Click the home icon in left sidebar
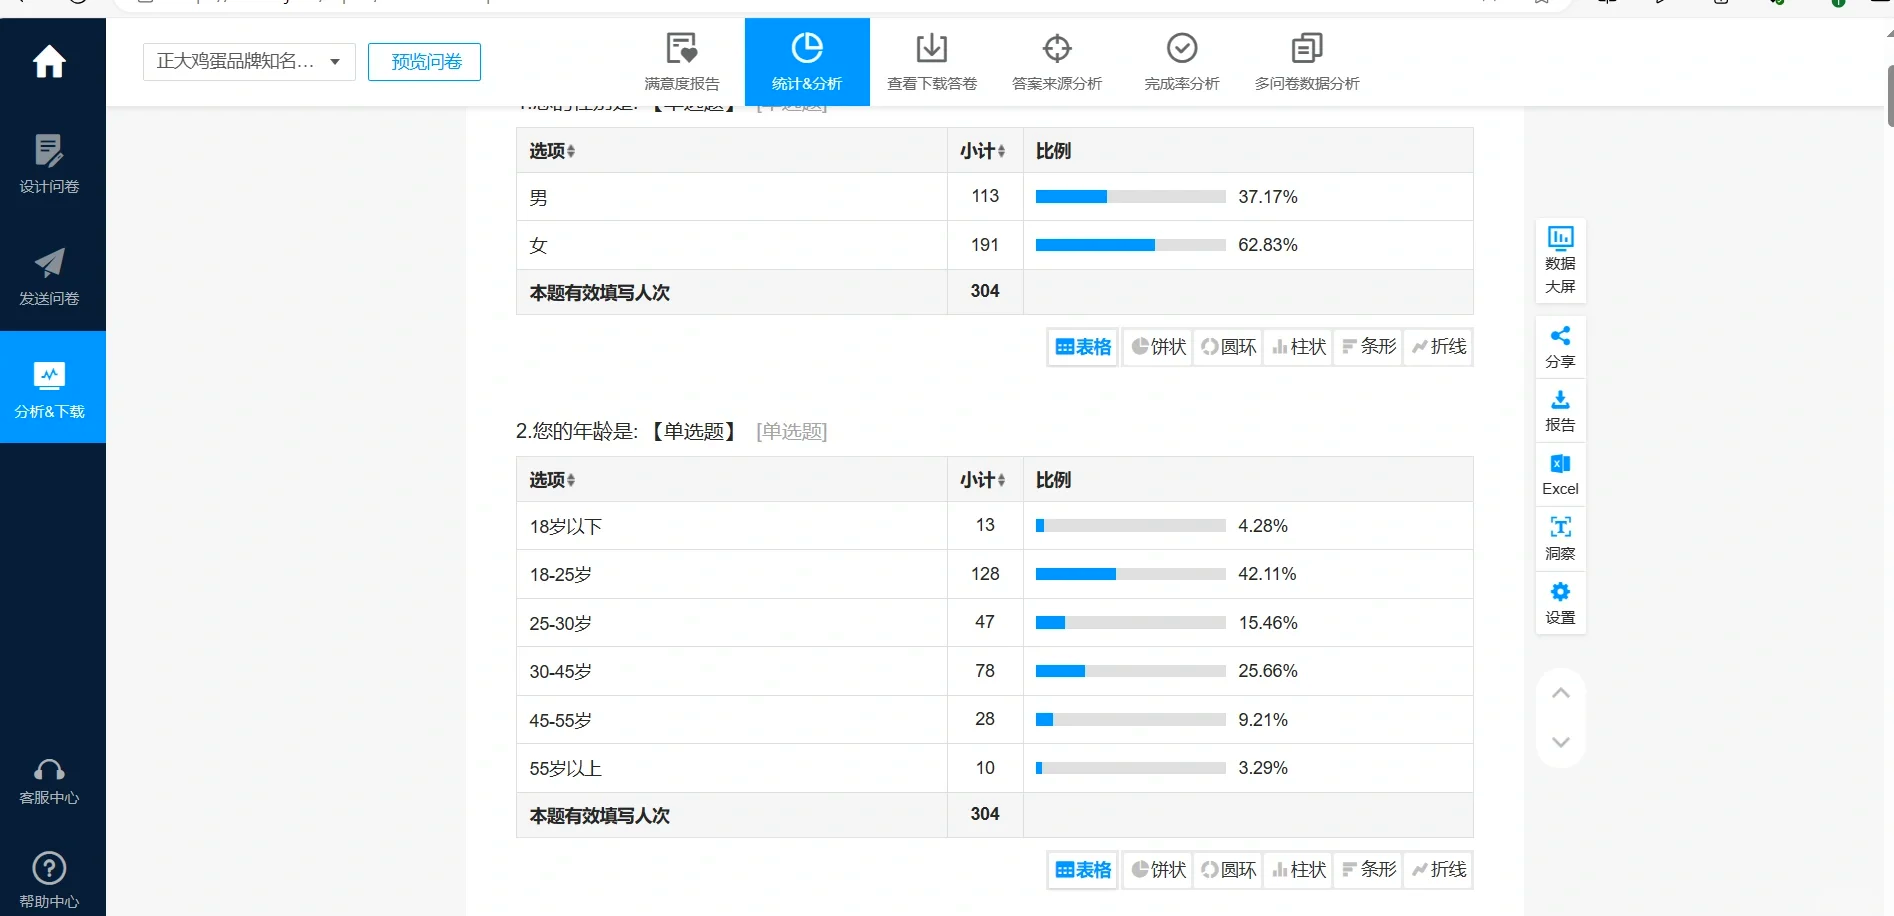1894x916 pixels. click(49, 62)
